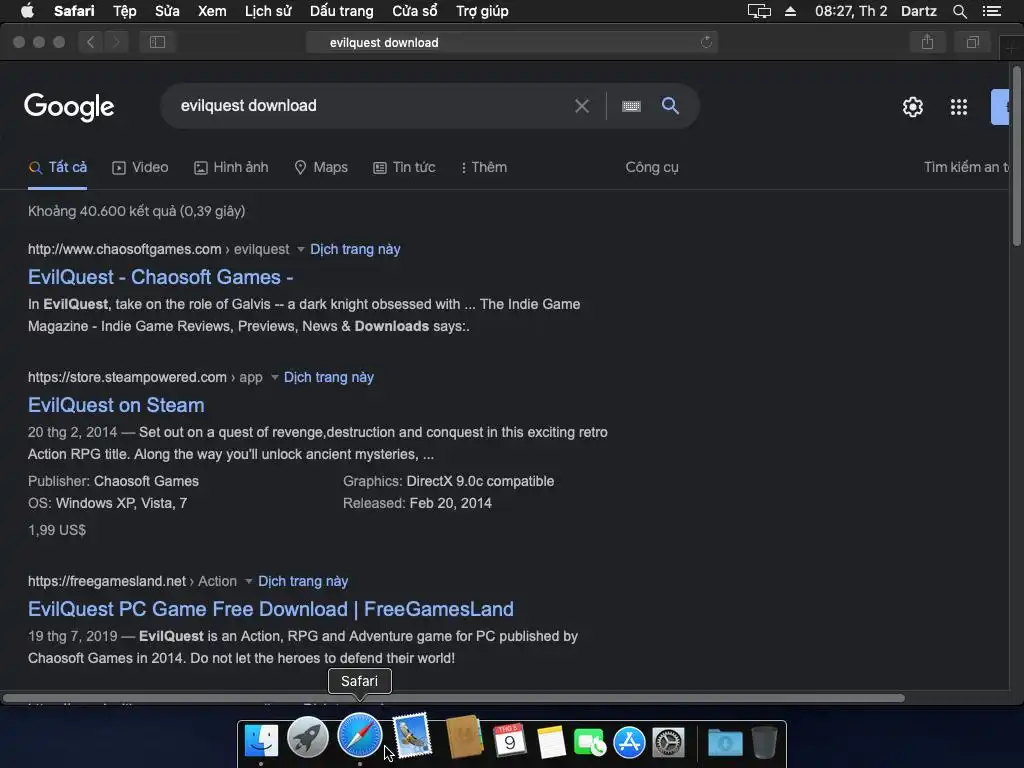The width and height of the screenshot is (1024, 768).
Task: Open EvilQuest - Chaosoft Games link
Action: coord(160,277)
